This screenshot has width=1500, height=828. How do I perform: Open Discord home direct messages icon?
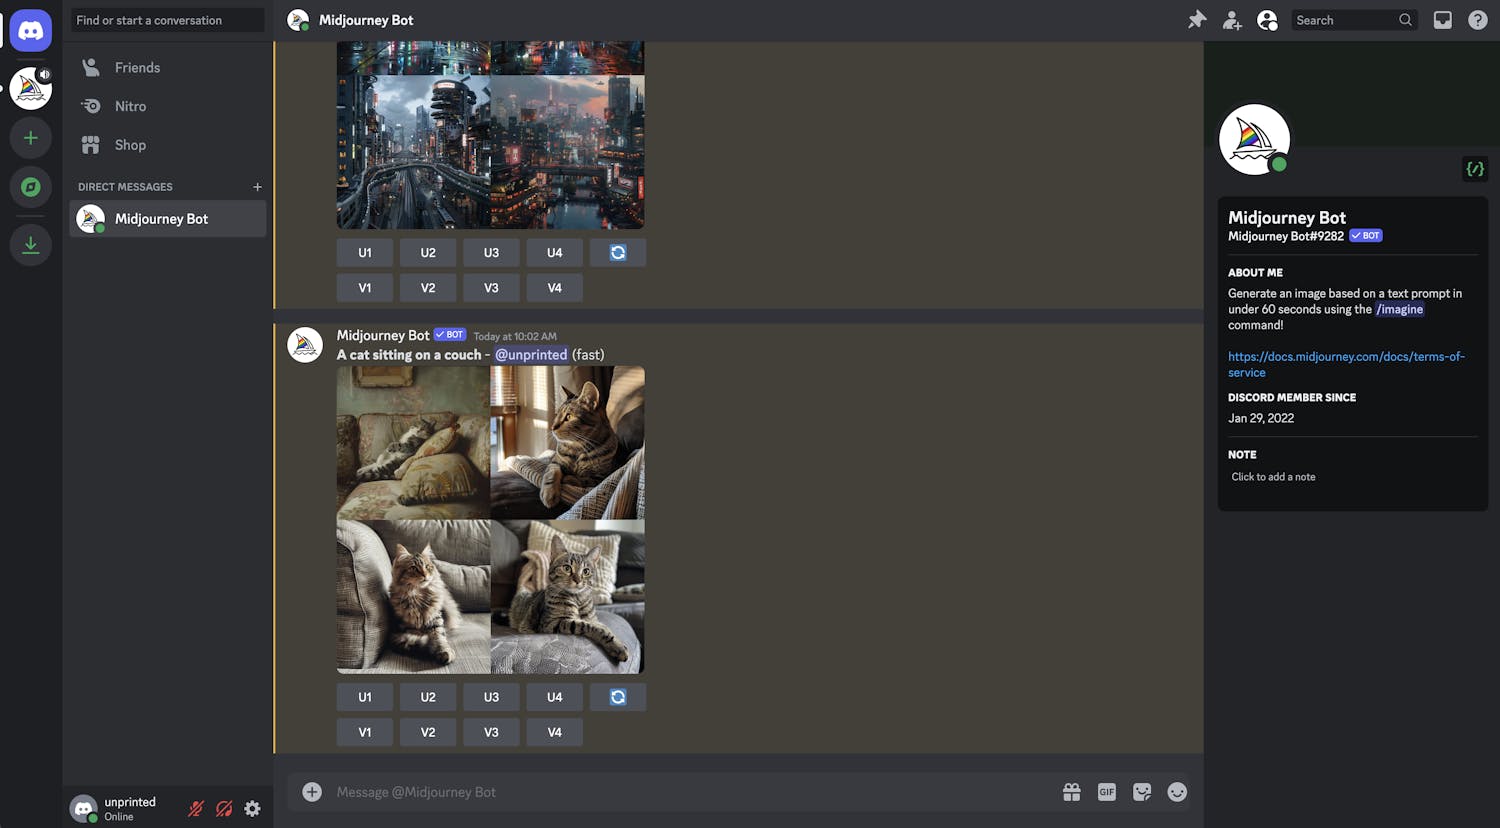click(x=31, y=31)
